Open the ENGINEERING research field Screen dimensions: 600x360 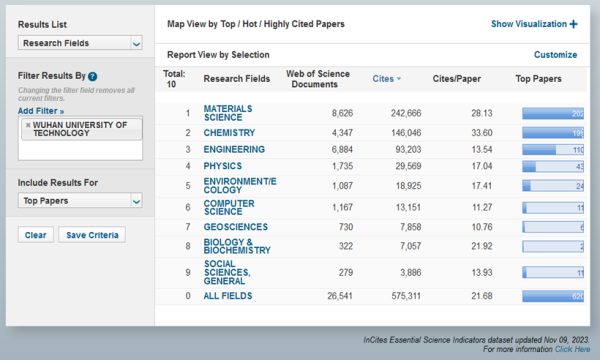234,149
